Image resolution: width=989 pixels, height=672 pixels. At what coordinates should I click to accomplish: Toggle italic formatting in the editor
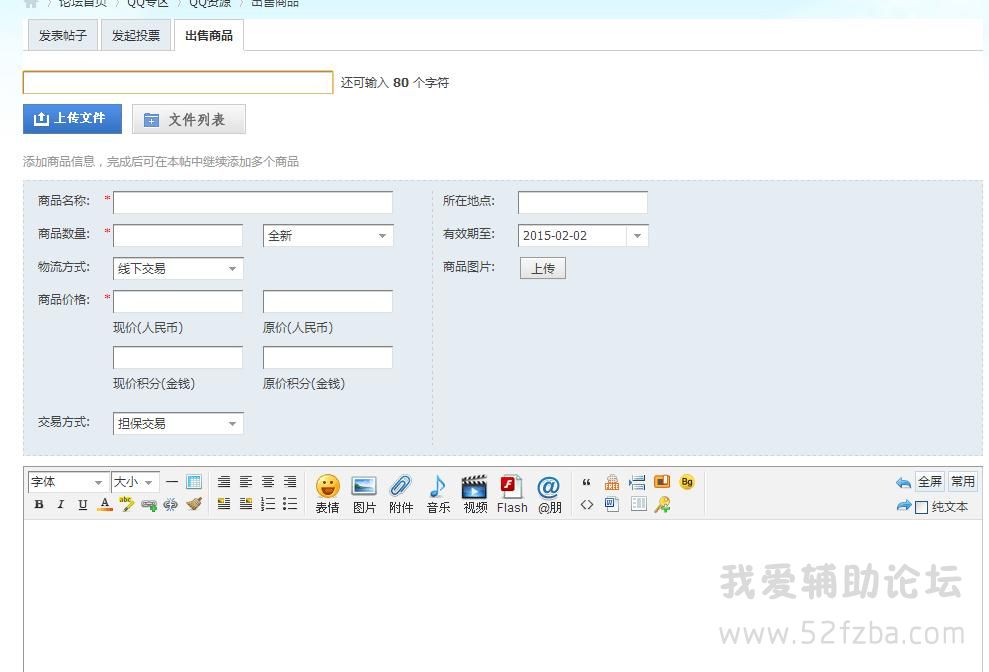[x=61, y=504]
